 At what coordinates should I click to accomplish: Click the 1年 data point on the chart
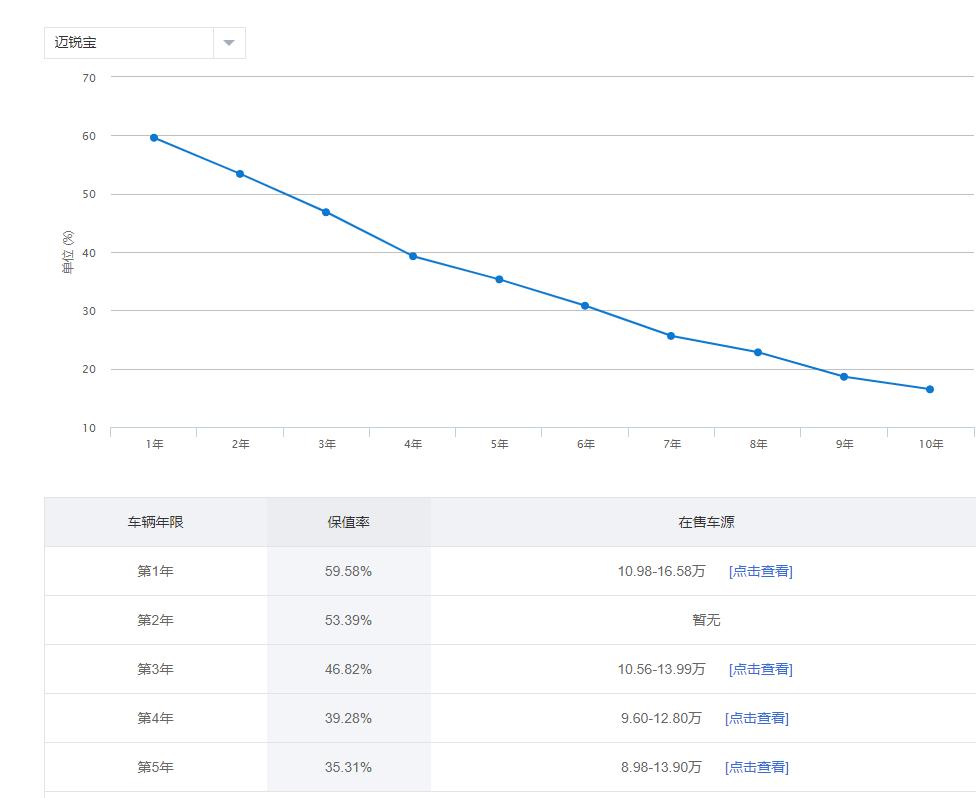click(154, 138)
